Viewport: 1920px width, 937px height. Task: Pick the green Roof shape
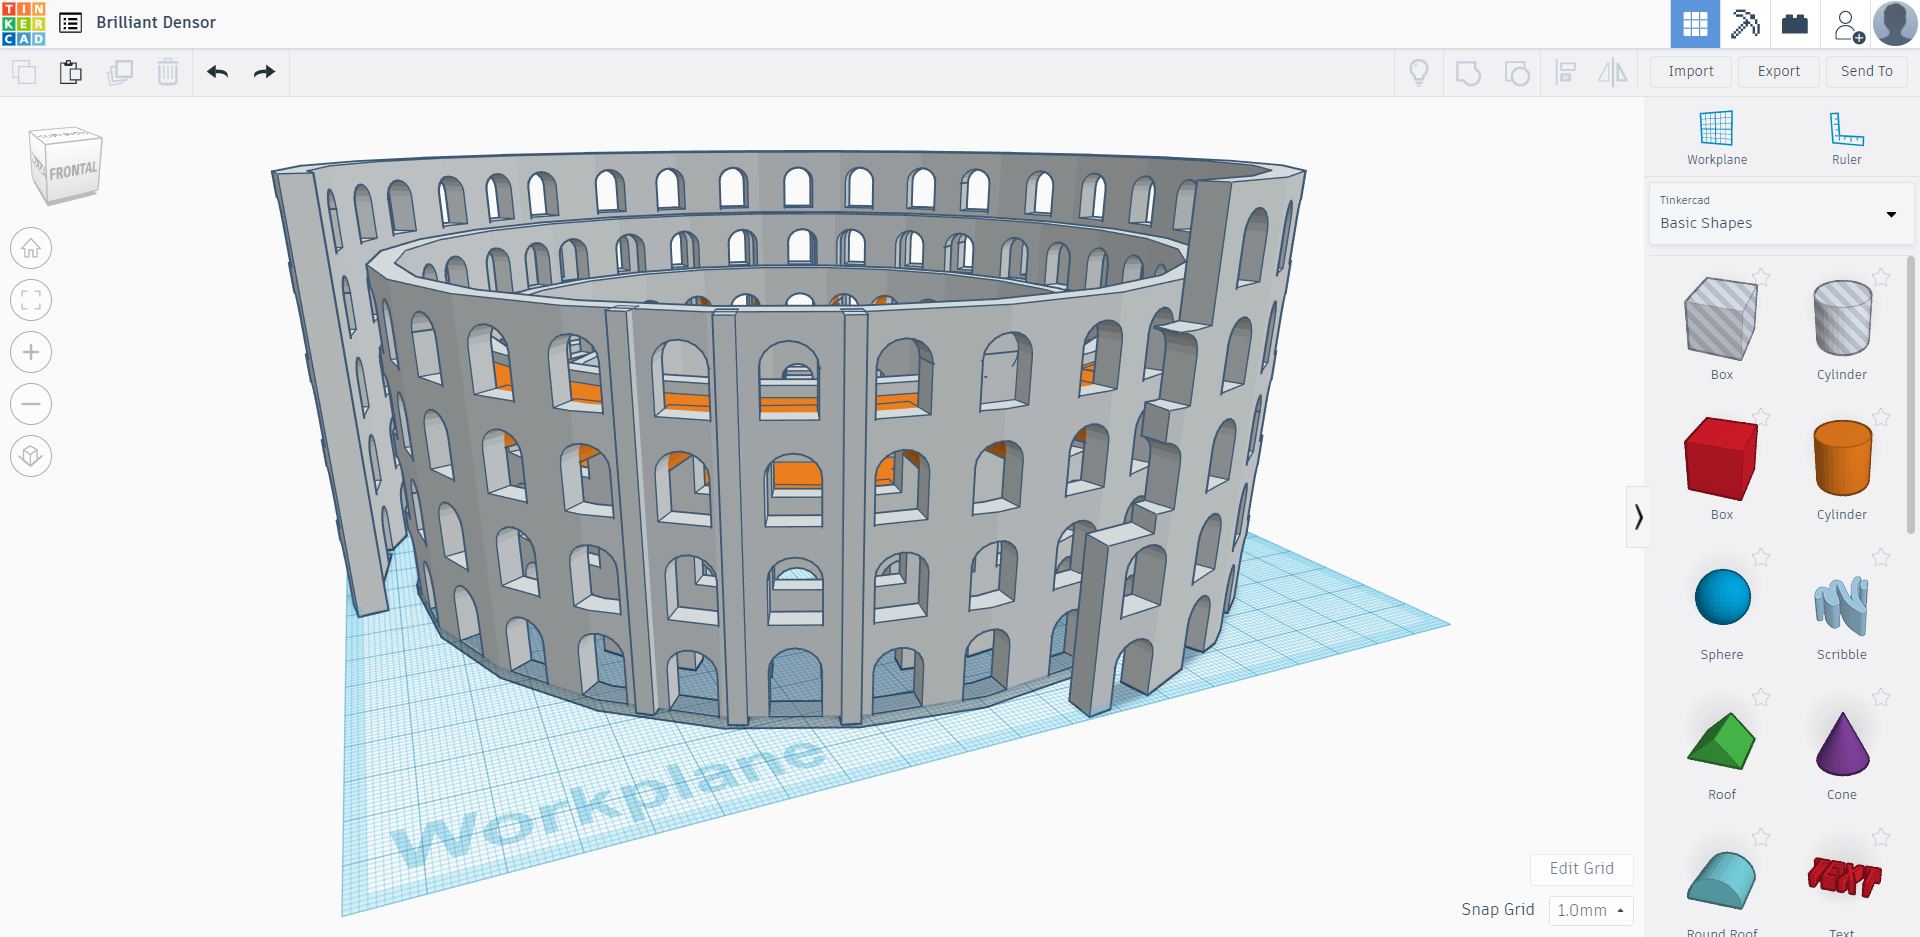1721,741
